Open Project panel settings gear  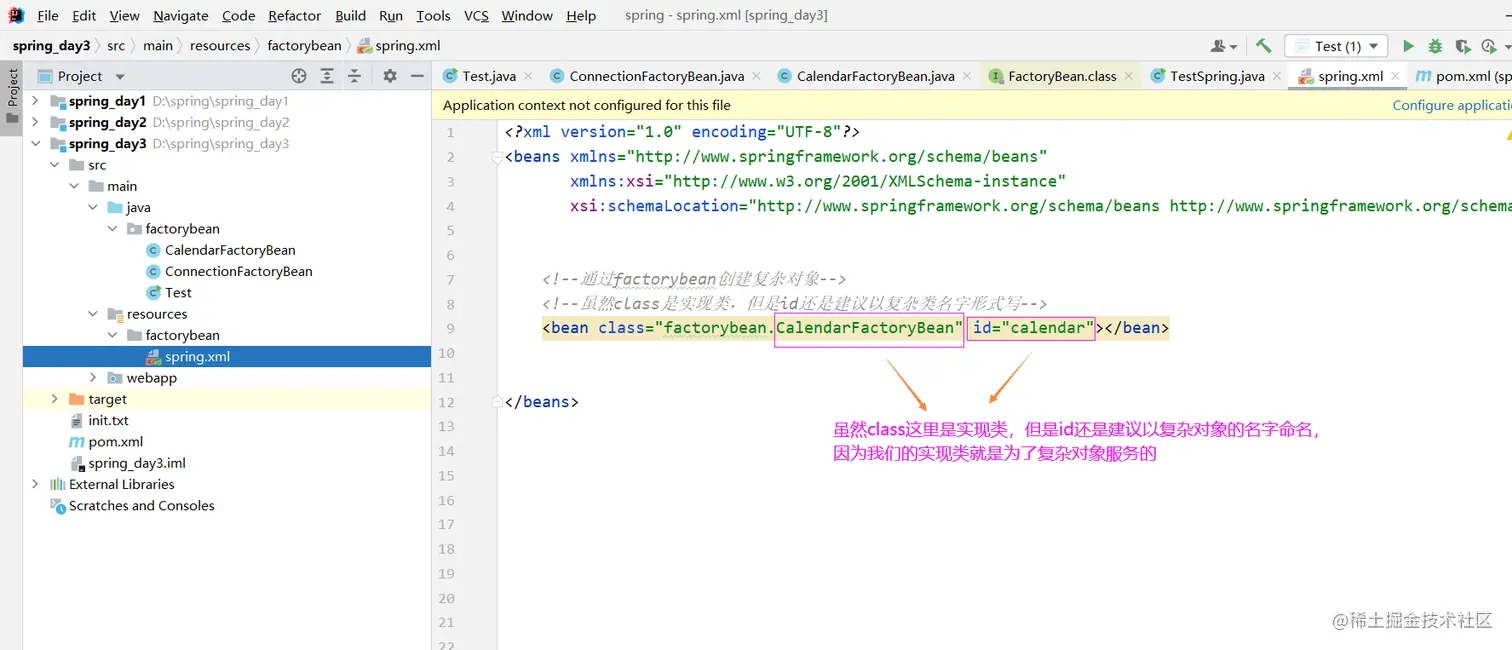390,76
